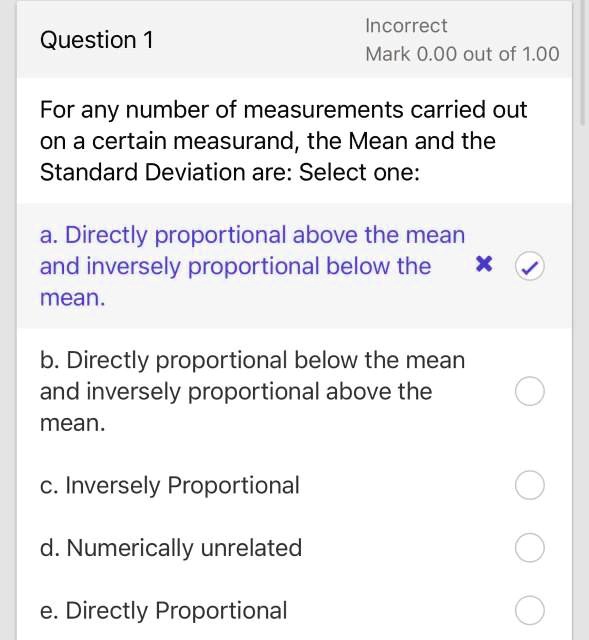Viewport: 589px width, 640px height.
Task: Click the Incorrect status label
Action: click(406, 26)
